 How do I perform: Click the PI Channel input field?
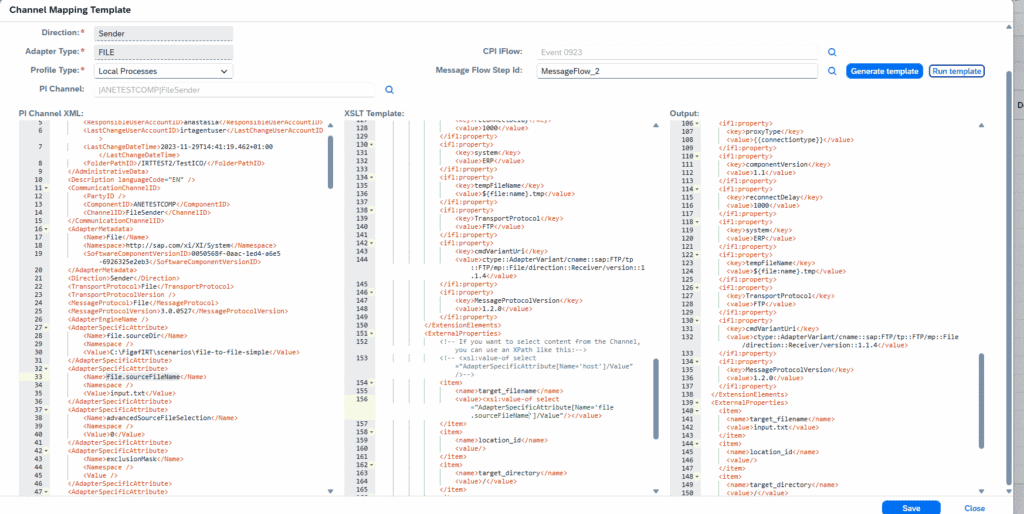tap(234, 90)
